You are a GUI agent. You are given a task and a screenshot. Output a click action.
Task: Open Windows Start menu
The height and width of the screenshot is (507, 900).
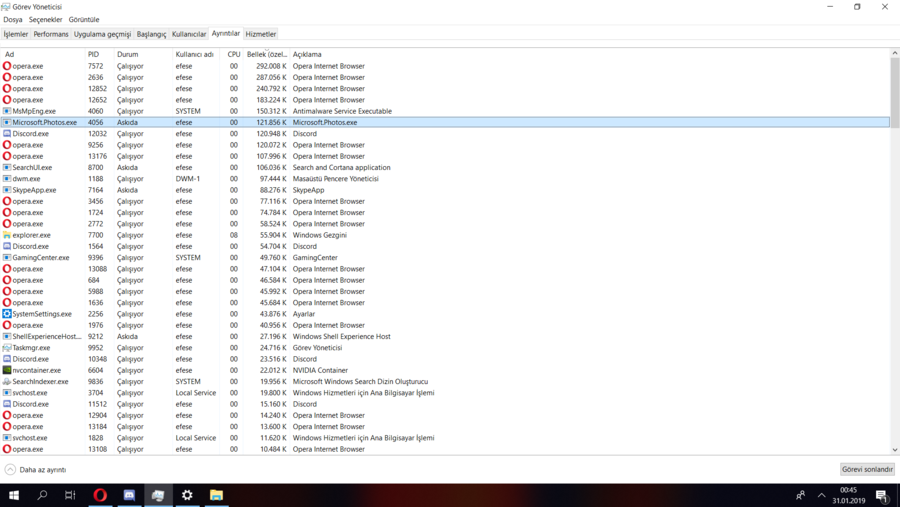tap(14, 495)
